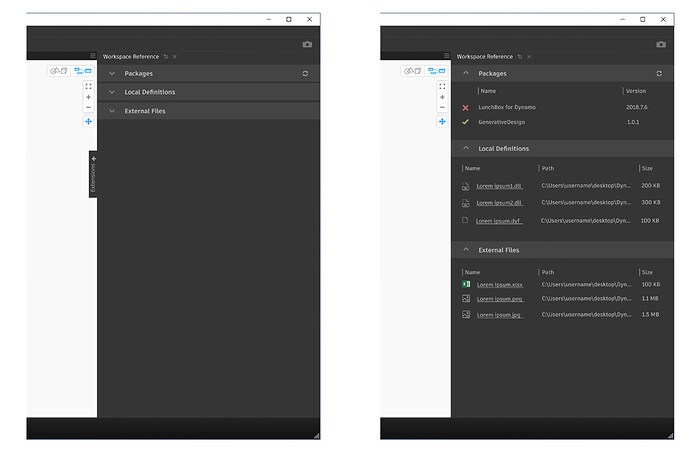Click the camera export icon in right window
Image resolution: width=689 pixels, height=451 pixels.
pos(661,44)
